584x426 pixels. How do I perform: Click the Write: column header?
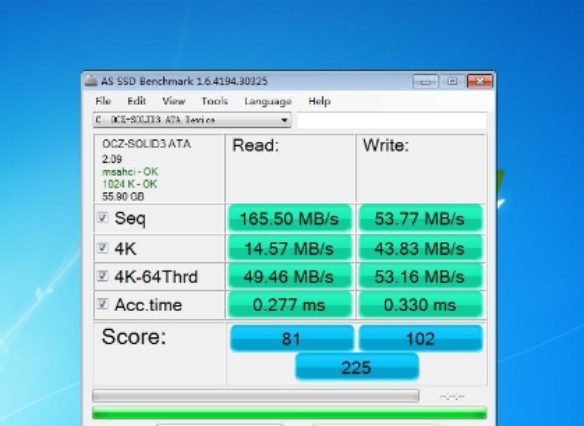click(386, 145)
